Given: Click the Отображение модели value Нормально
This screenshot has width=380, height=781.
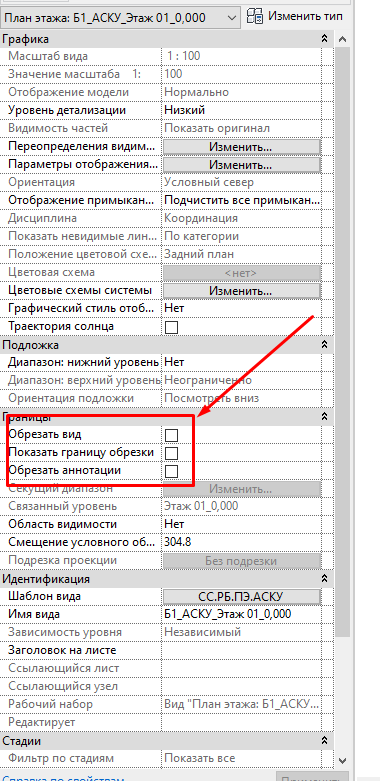Looking at the screenshot, I should point(242,92).
